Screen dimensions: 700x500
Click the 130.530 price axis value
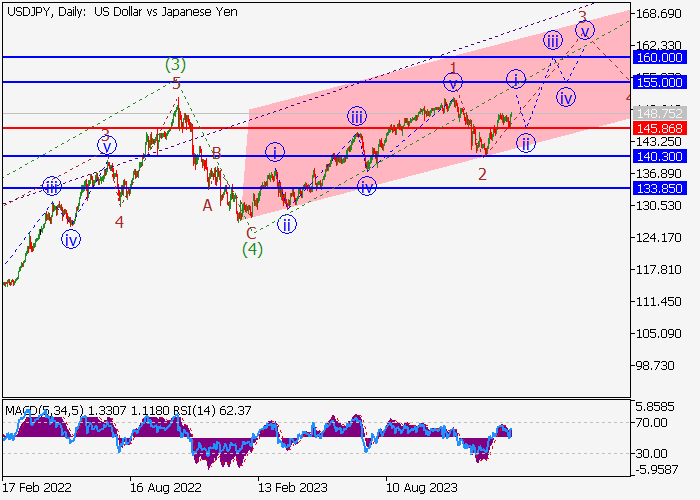[659, 206]
